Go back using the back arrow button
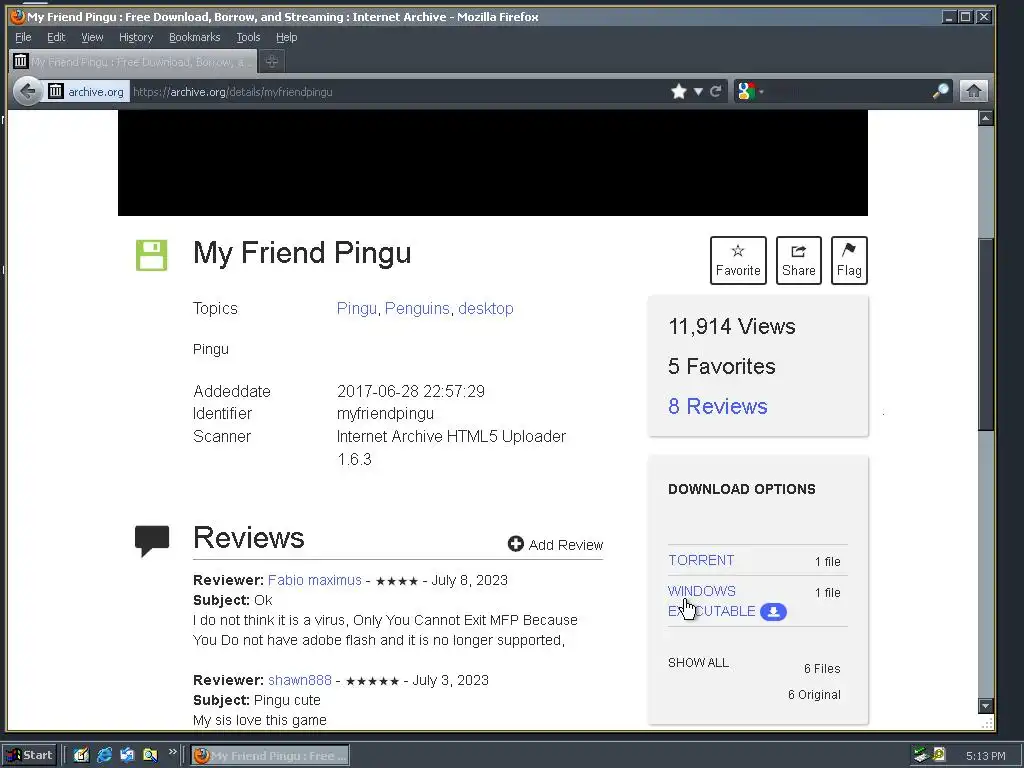The height and width of the screenshot is (768, 1024). coord(27,91)
